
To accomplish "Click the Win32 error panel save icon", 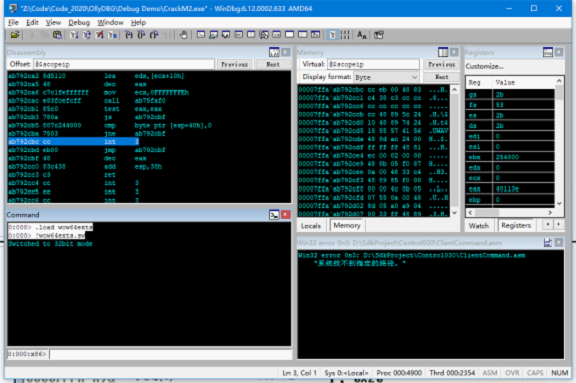I will pyautogui.click(x=548, y=242).
